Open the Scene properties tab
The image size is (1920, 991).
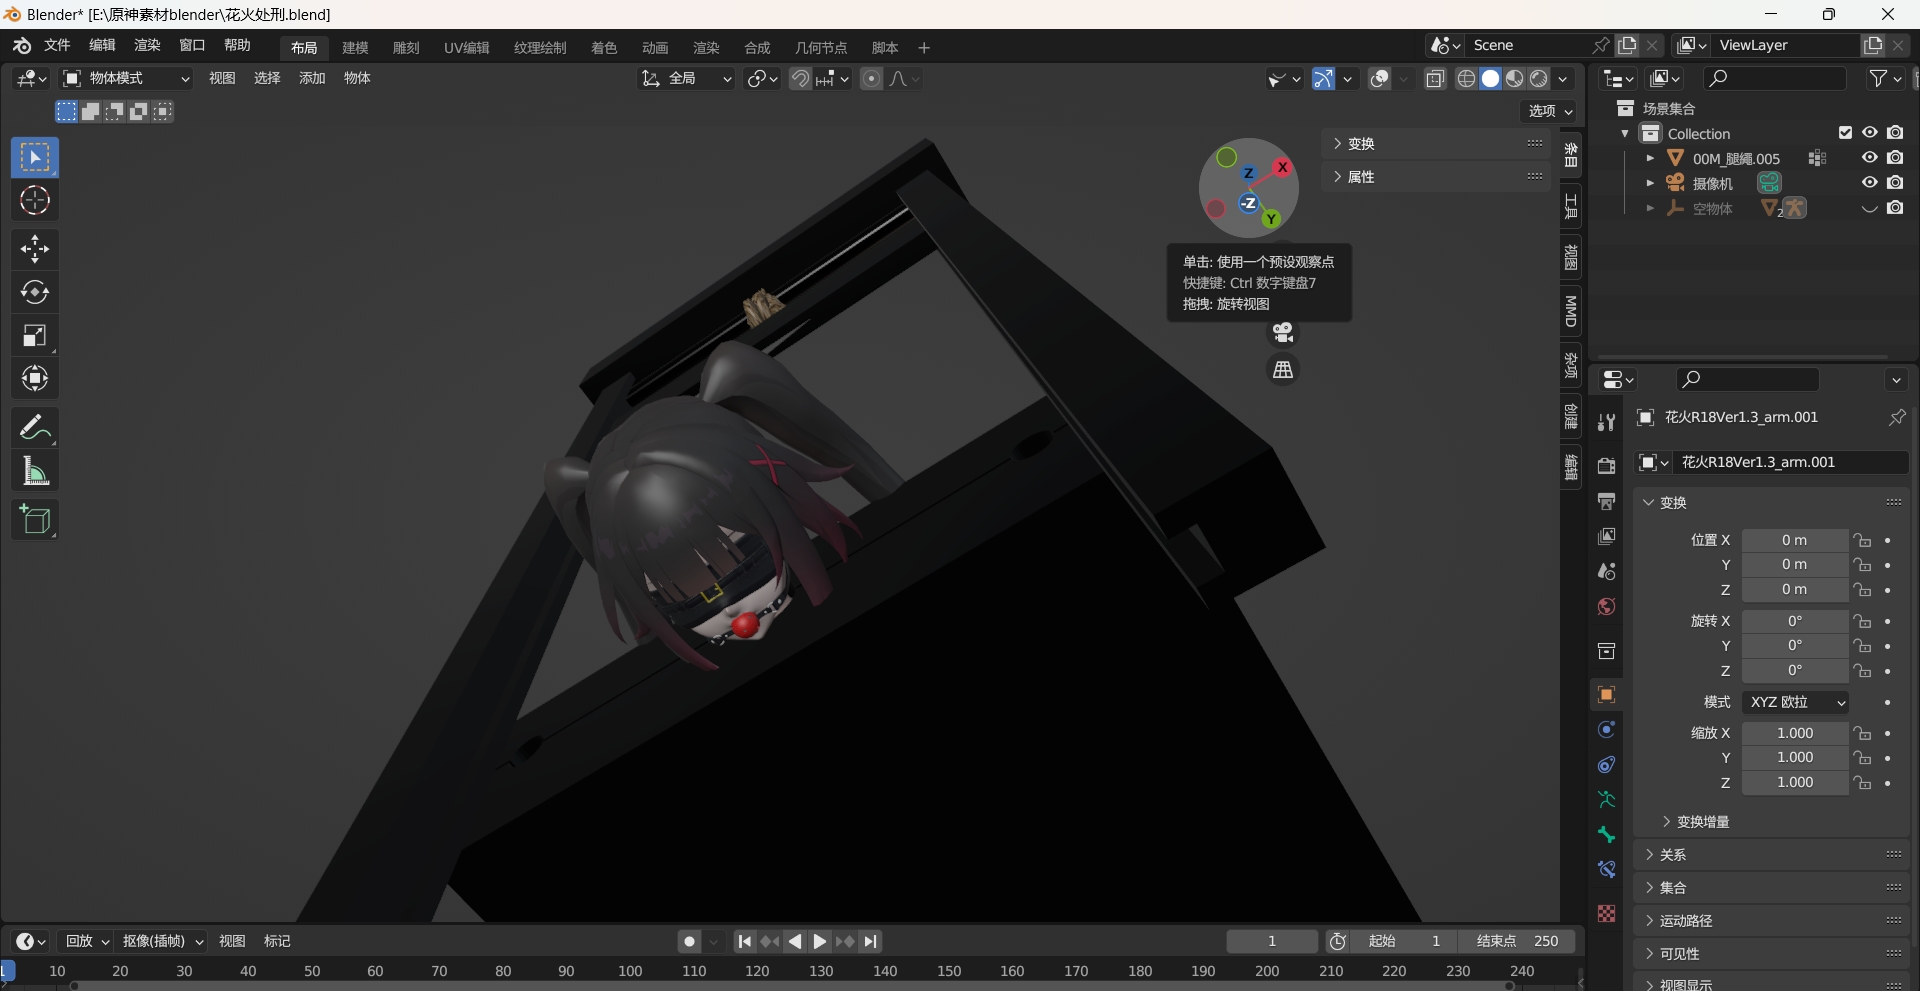click(x=1607, y=572)
